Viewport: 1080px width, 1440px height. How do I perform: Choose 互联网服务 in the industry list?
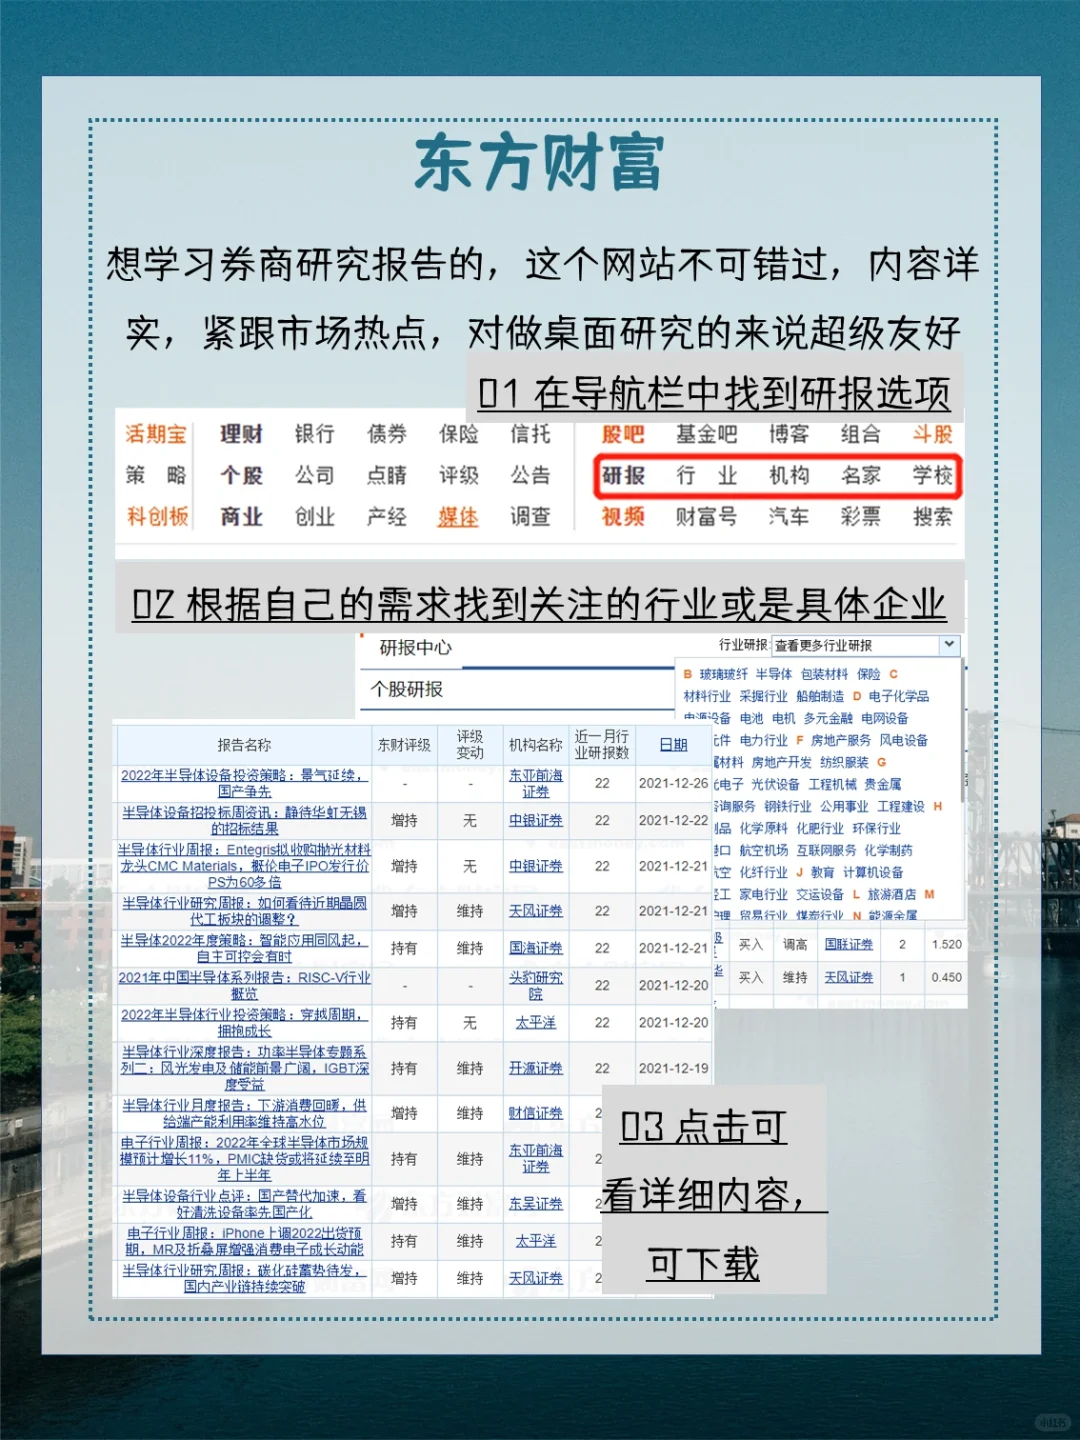(827, 850)
